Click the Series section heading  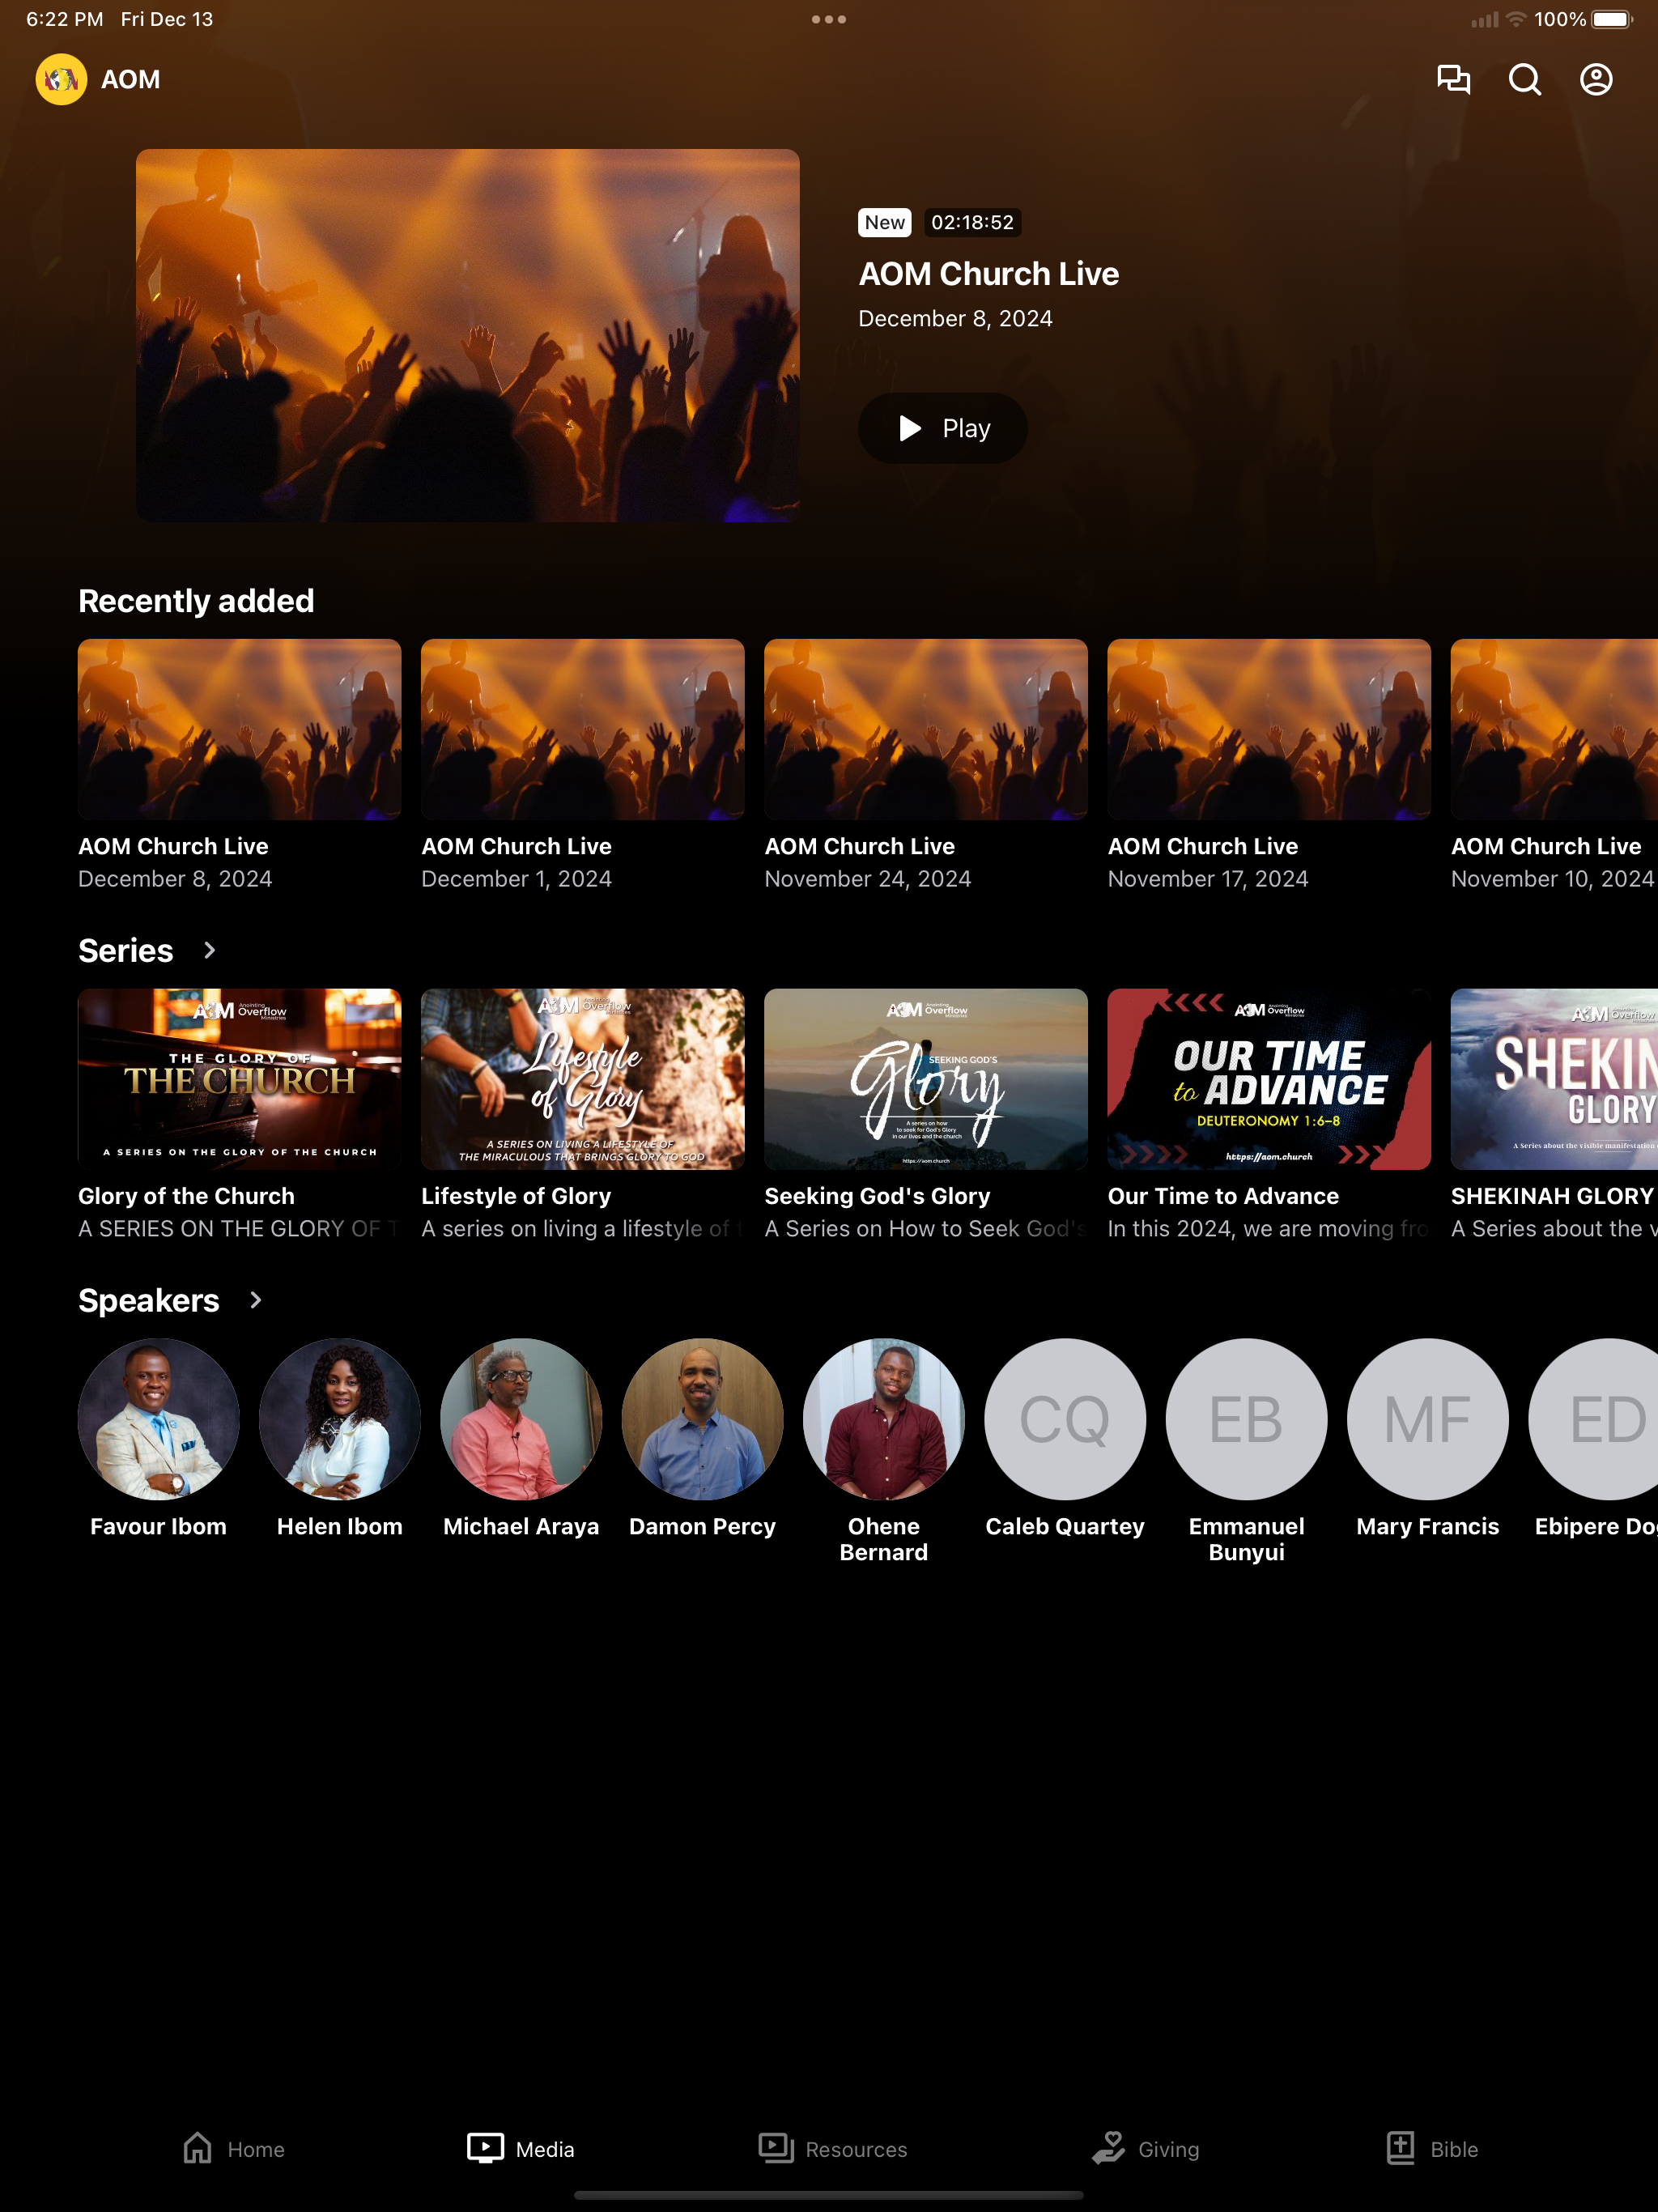(x=126, y=950)
